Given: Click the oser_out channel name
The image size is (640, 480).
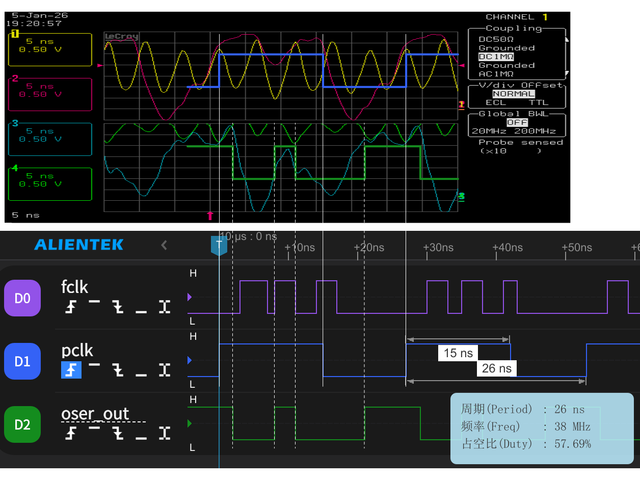Looking at the screenshot, I should coord(96,415).
